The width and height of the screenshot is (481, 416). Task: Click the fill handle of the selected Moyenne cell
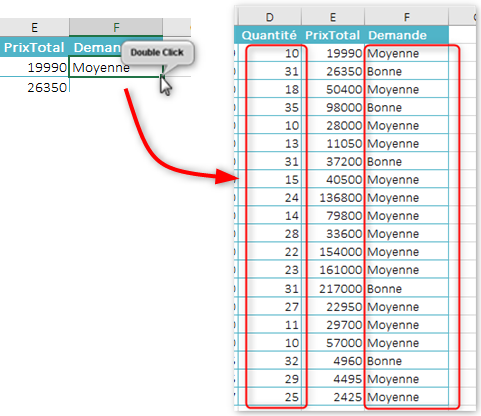click(x=162, y=76)
